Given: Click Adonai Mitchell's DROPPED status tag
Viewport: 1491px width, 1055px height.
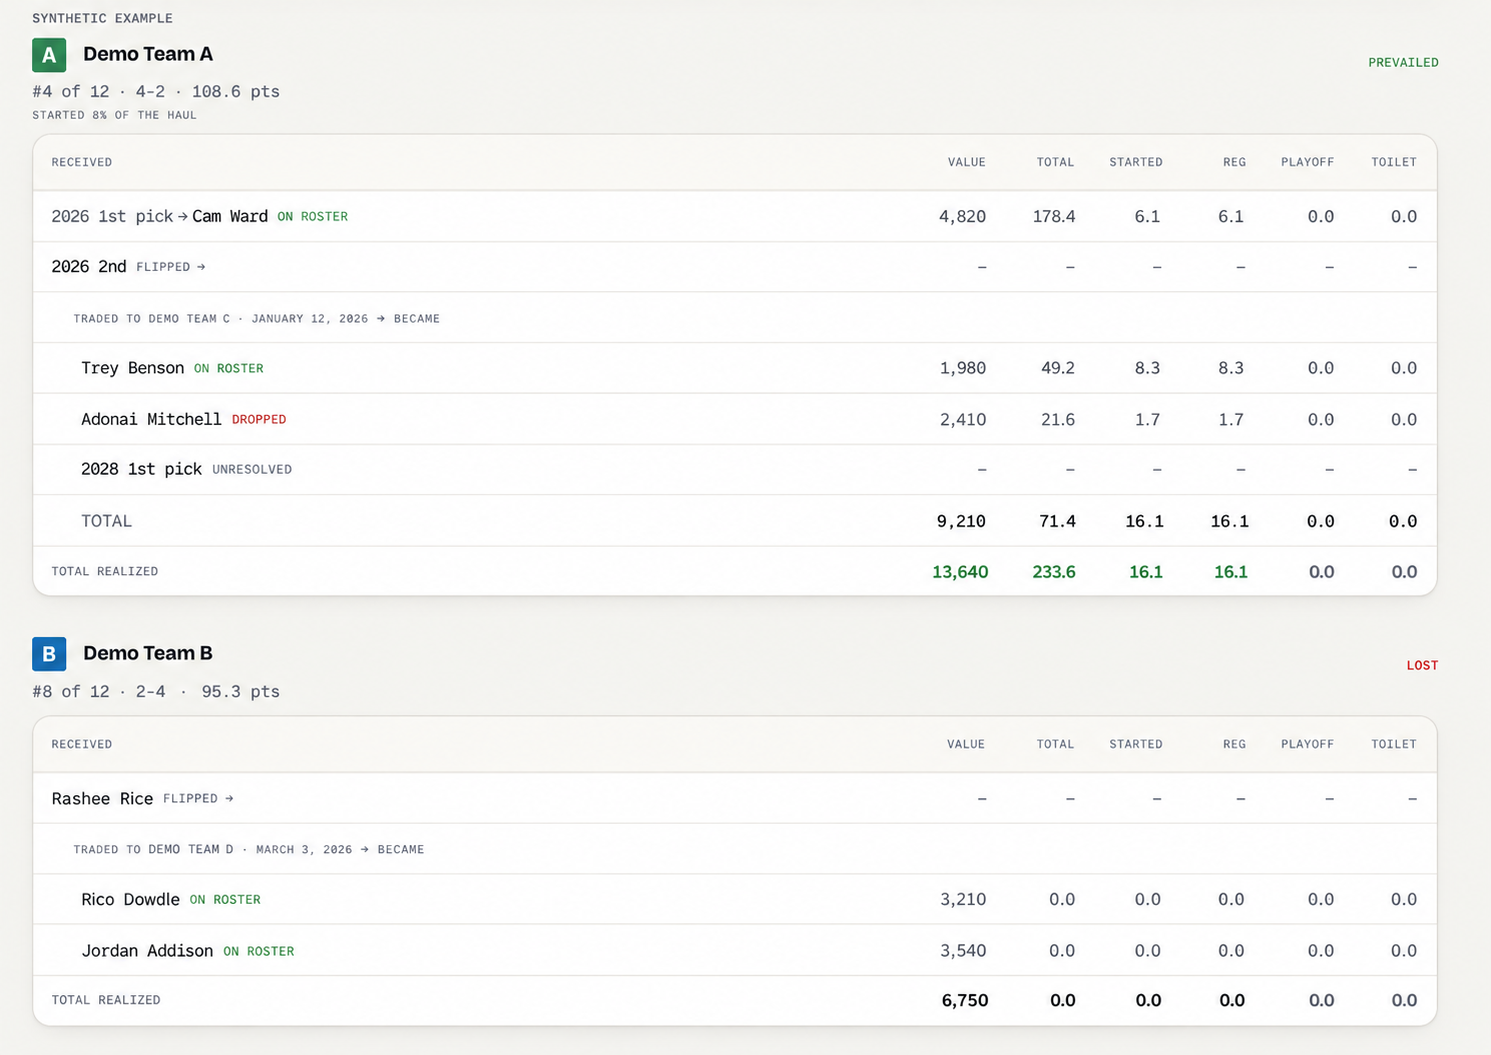Looking at the screenshot, I should (259, 420).
